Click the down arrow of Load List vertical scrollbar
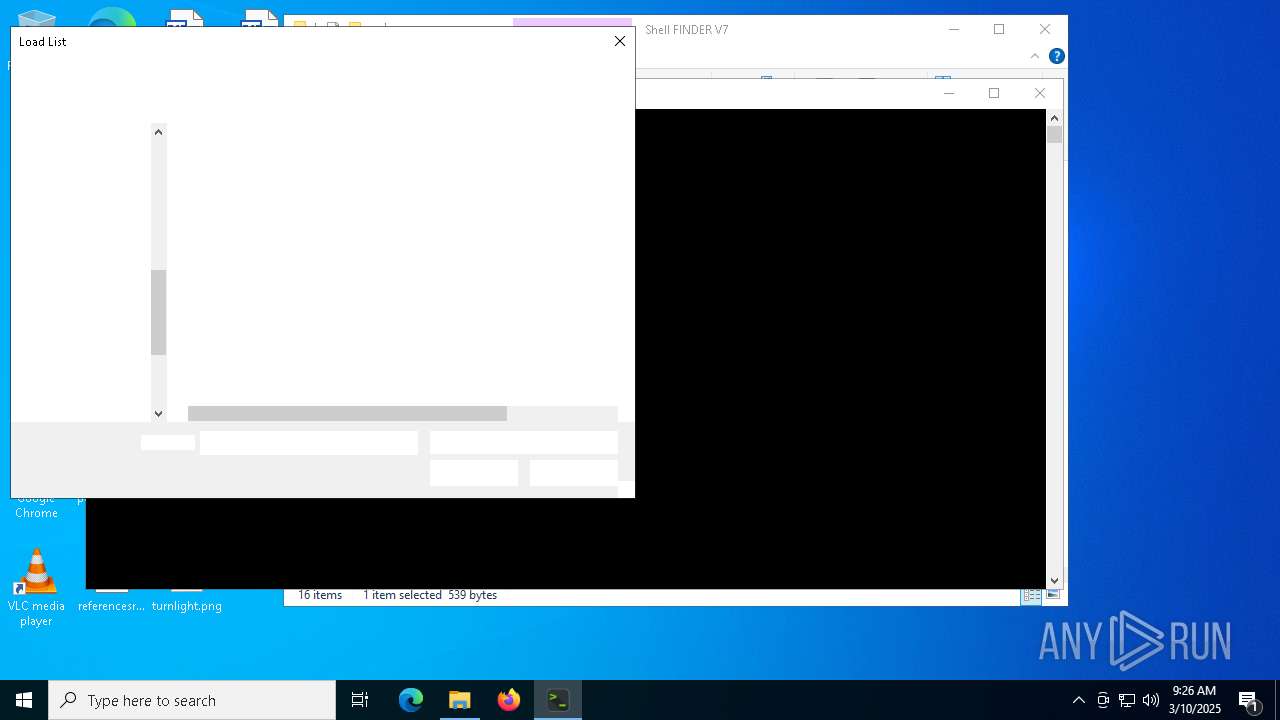 pos(158,413)
